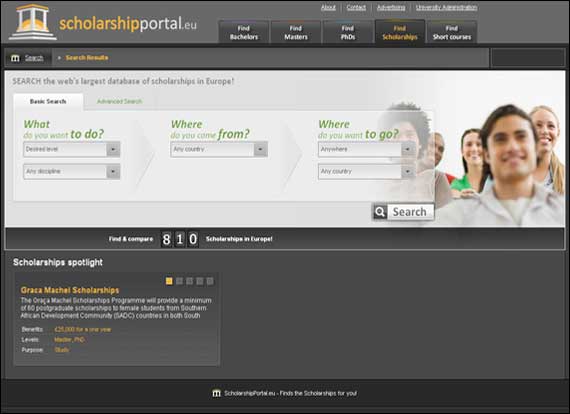The height and width of the screenshot is (414, 570).
Task: Open the 'come from' Any country dropdown
Action: [x=219, y=149]
